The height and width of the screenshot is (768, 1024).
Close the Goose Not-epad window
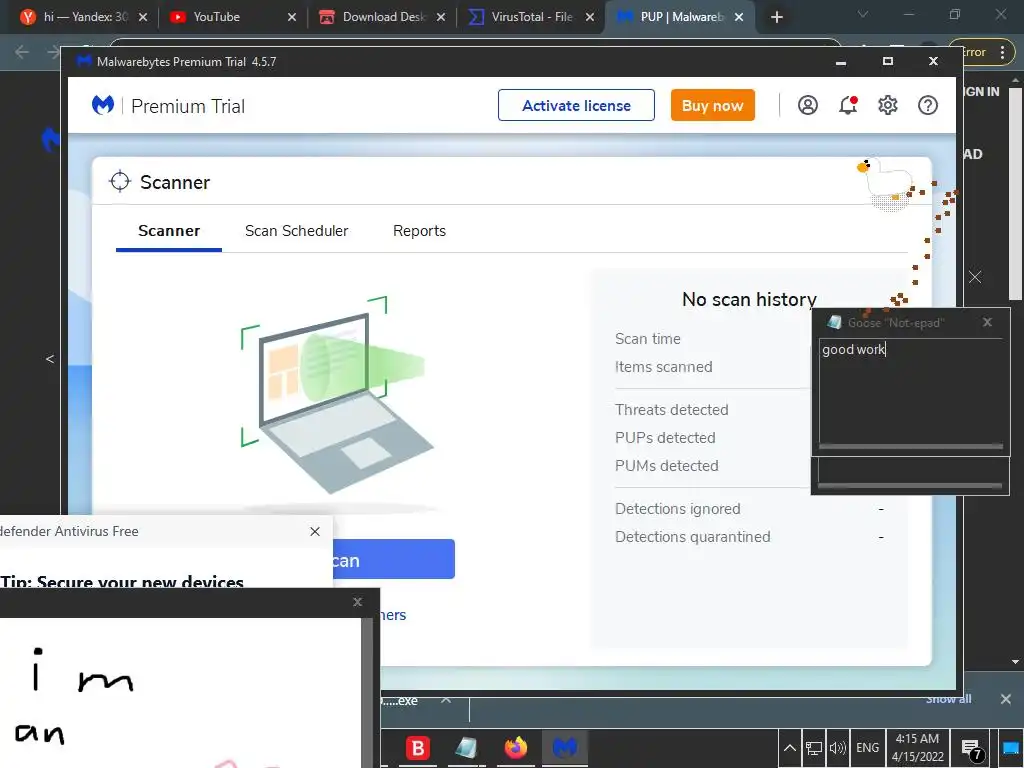point(987,322)
